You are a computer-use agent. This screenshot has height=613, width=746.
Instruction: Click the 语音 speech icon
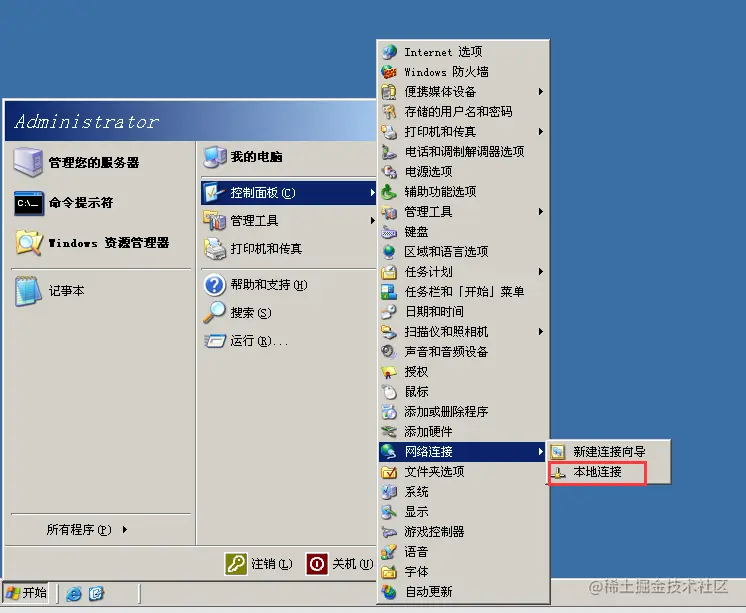(x=389, y=552)
